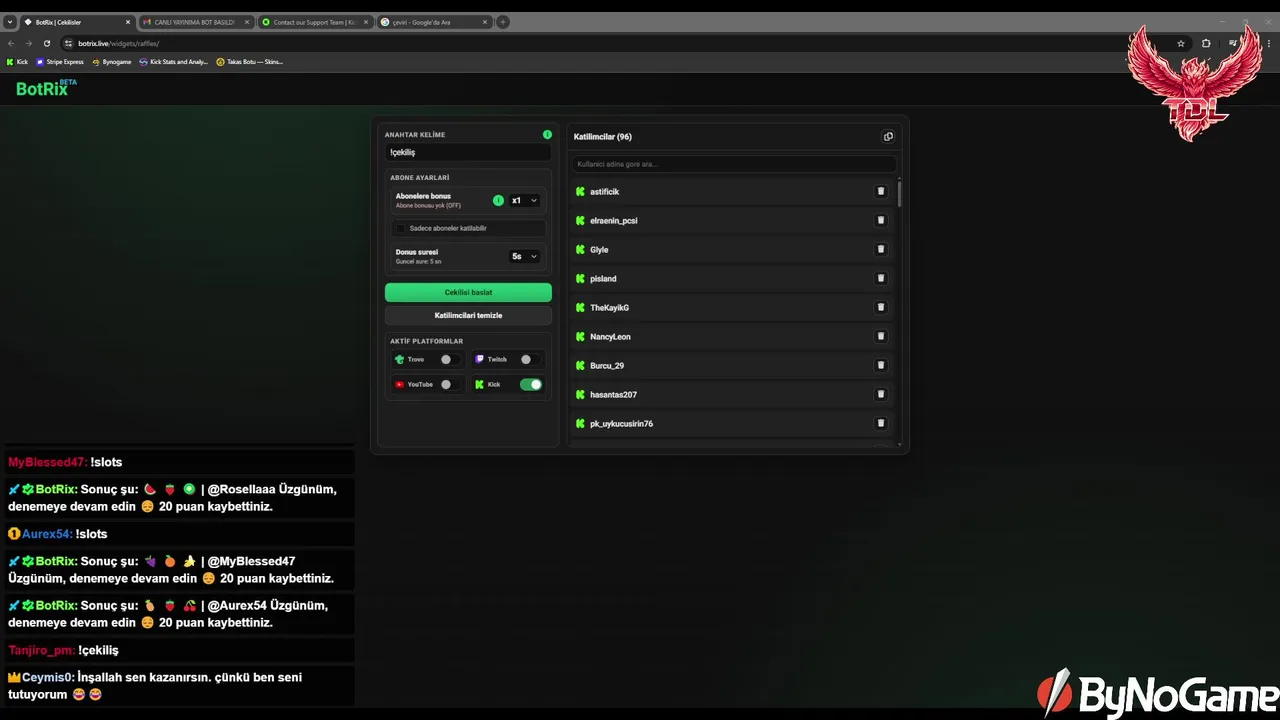This screenshot has height=720, width=1280.
Task: Click MyBlessed47 username in chat overlay
Action: 46,462
